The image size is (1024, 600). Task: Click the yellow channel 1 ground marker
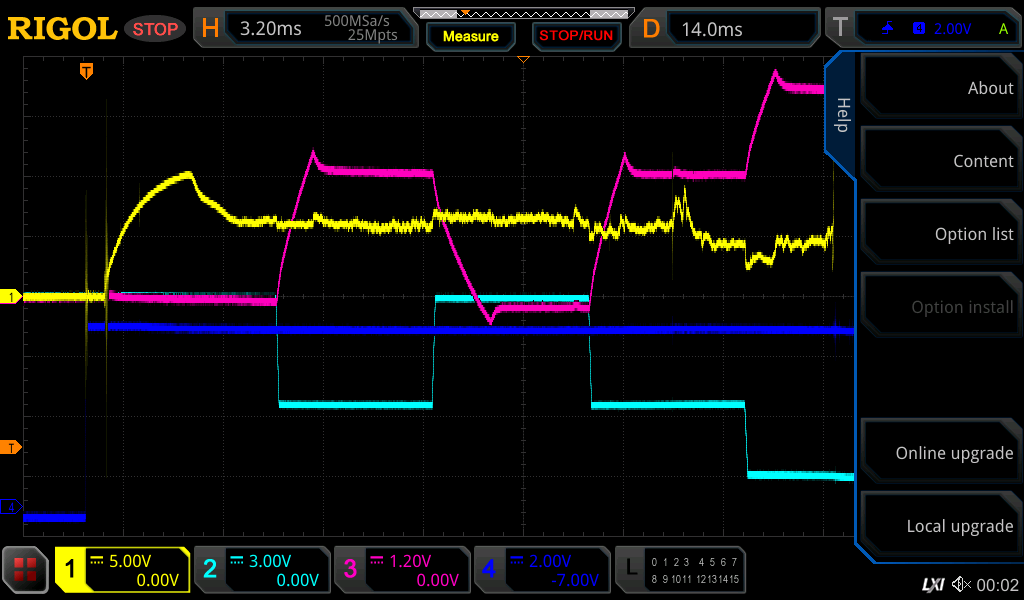point(12,297)
